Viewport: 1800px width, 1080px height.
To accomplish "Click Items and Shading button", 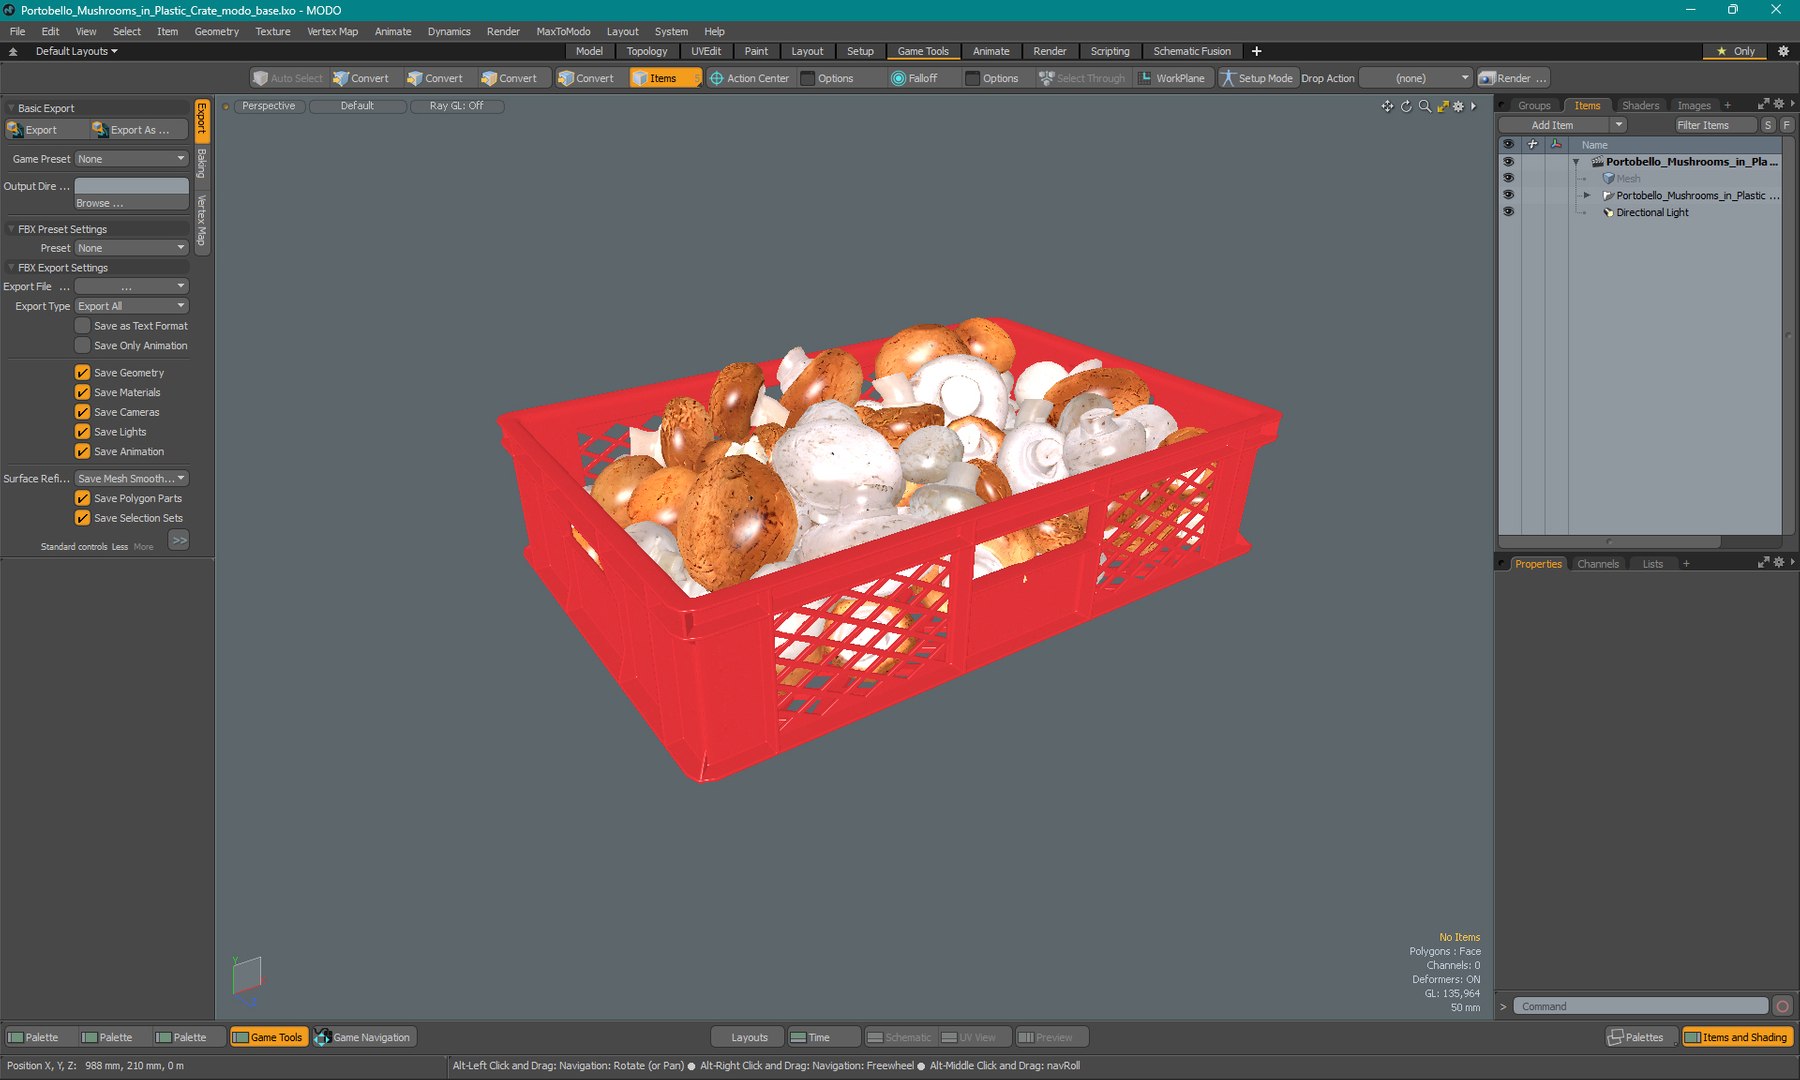I will pos(1737,1037).
